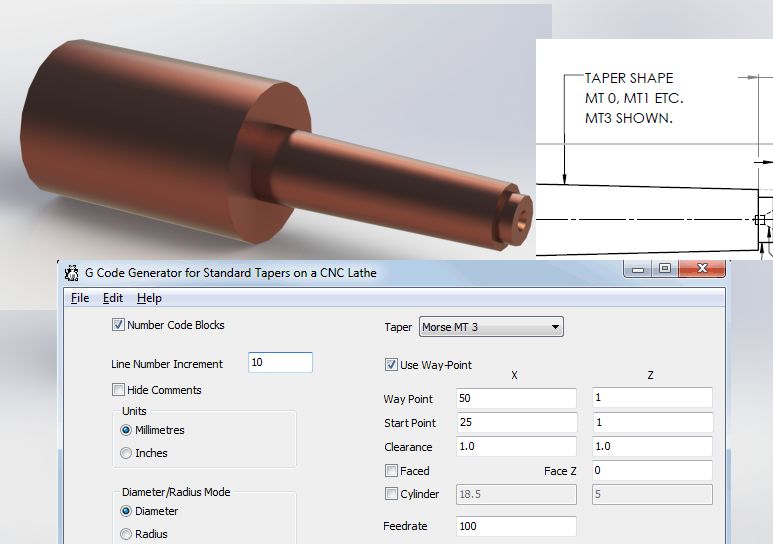Screen dimensions: 773x544
Task: Click the Clearance X field
Action: (516, 446)
